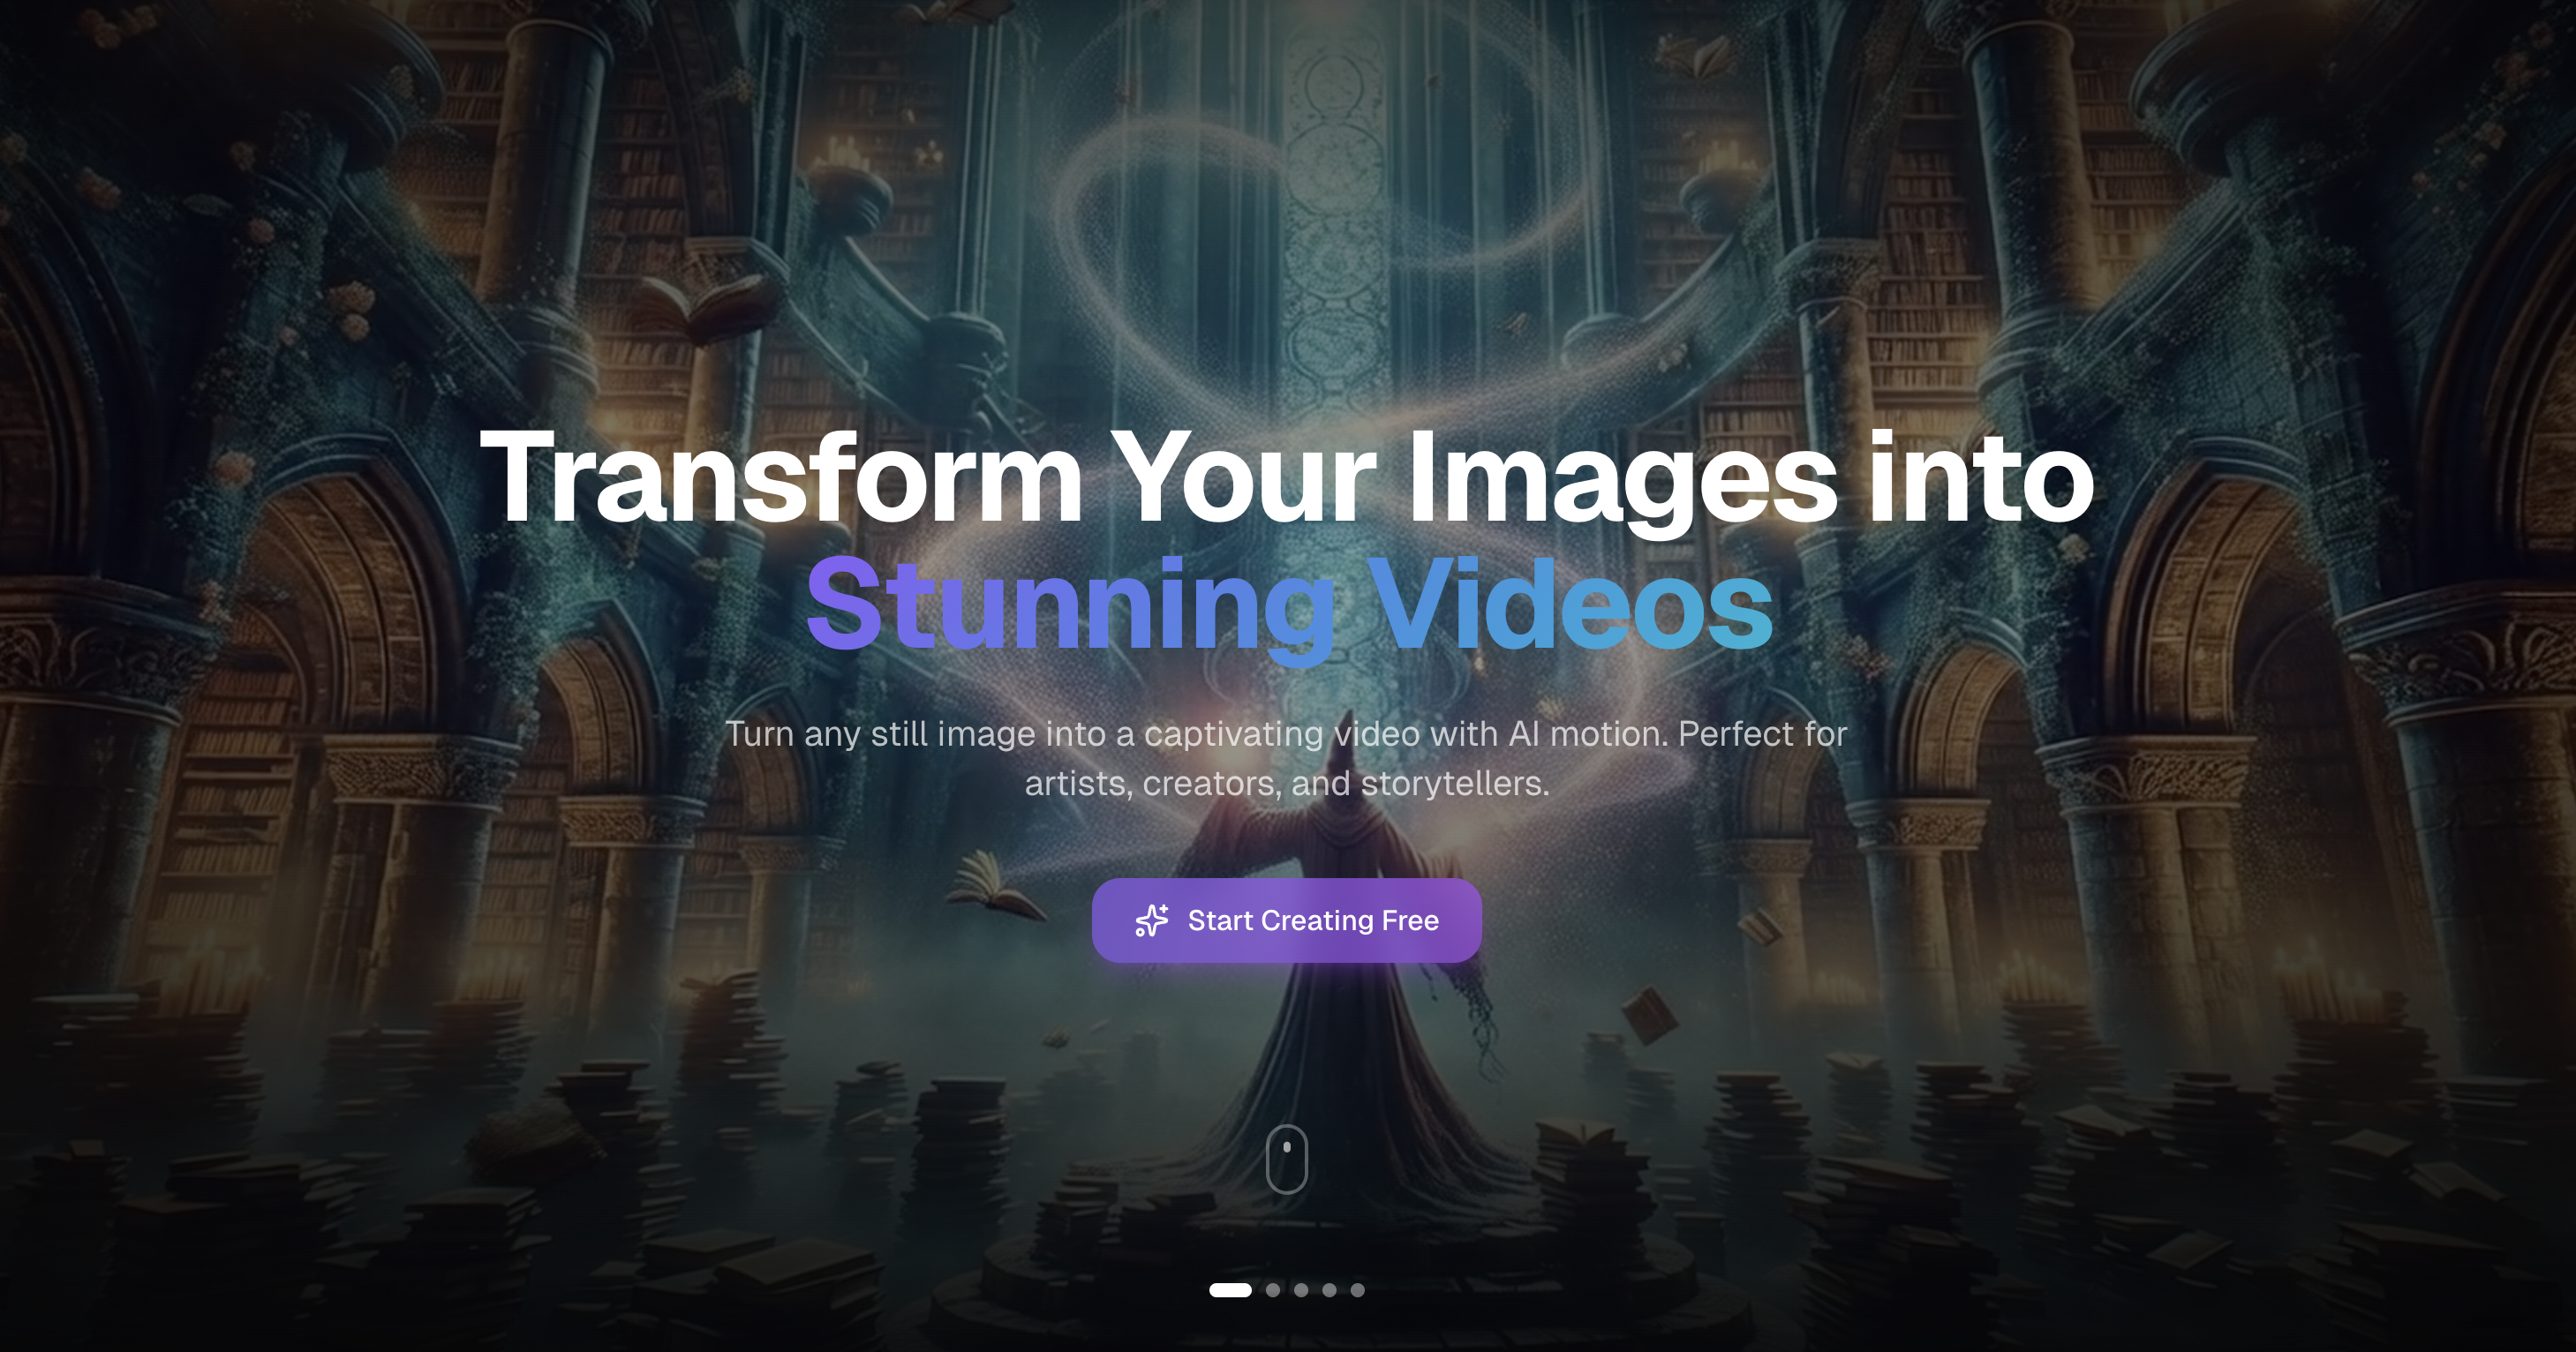Switch to the third carousel slide dot
This screenshot has width=2576, height=1352.
[1301, 1290]
